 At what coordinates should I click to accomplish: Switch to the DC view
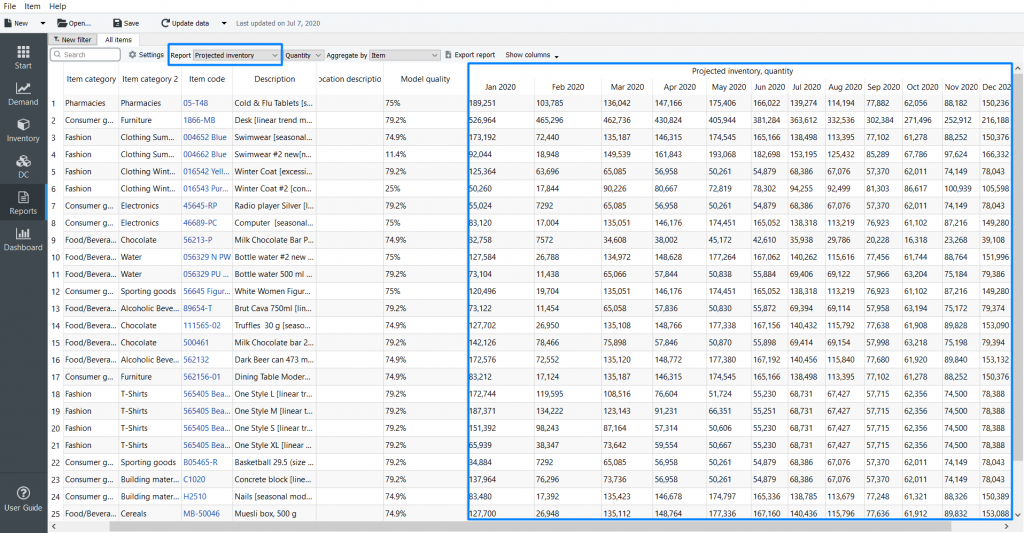23,166
